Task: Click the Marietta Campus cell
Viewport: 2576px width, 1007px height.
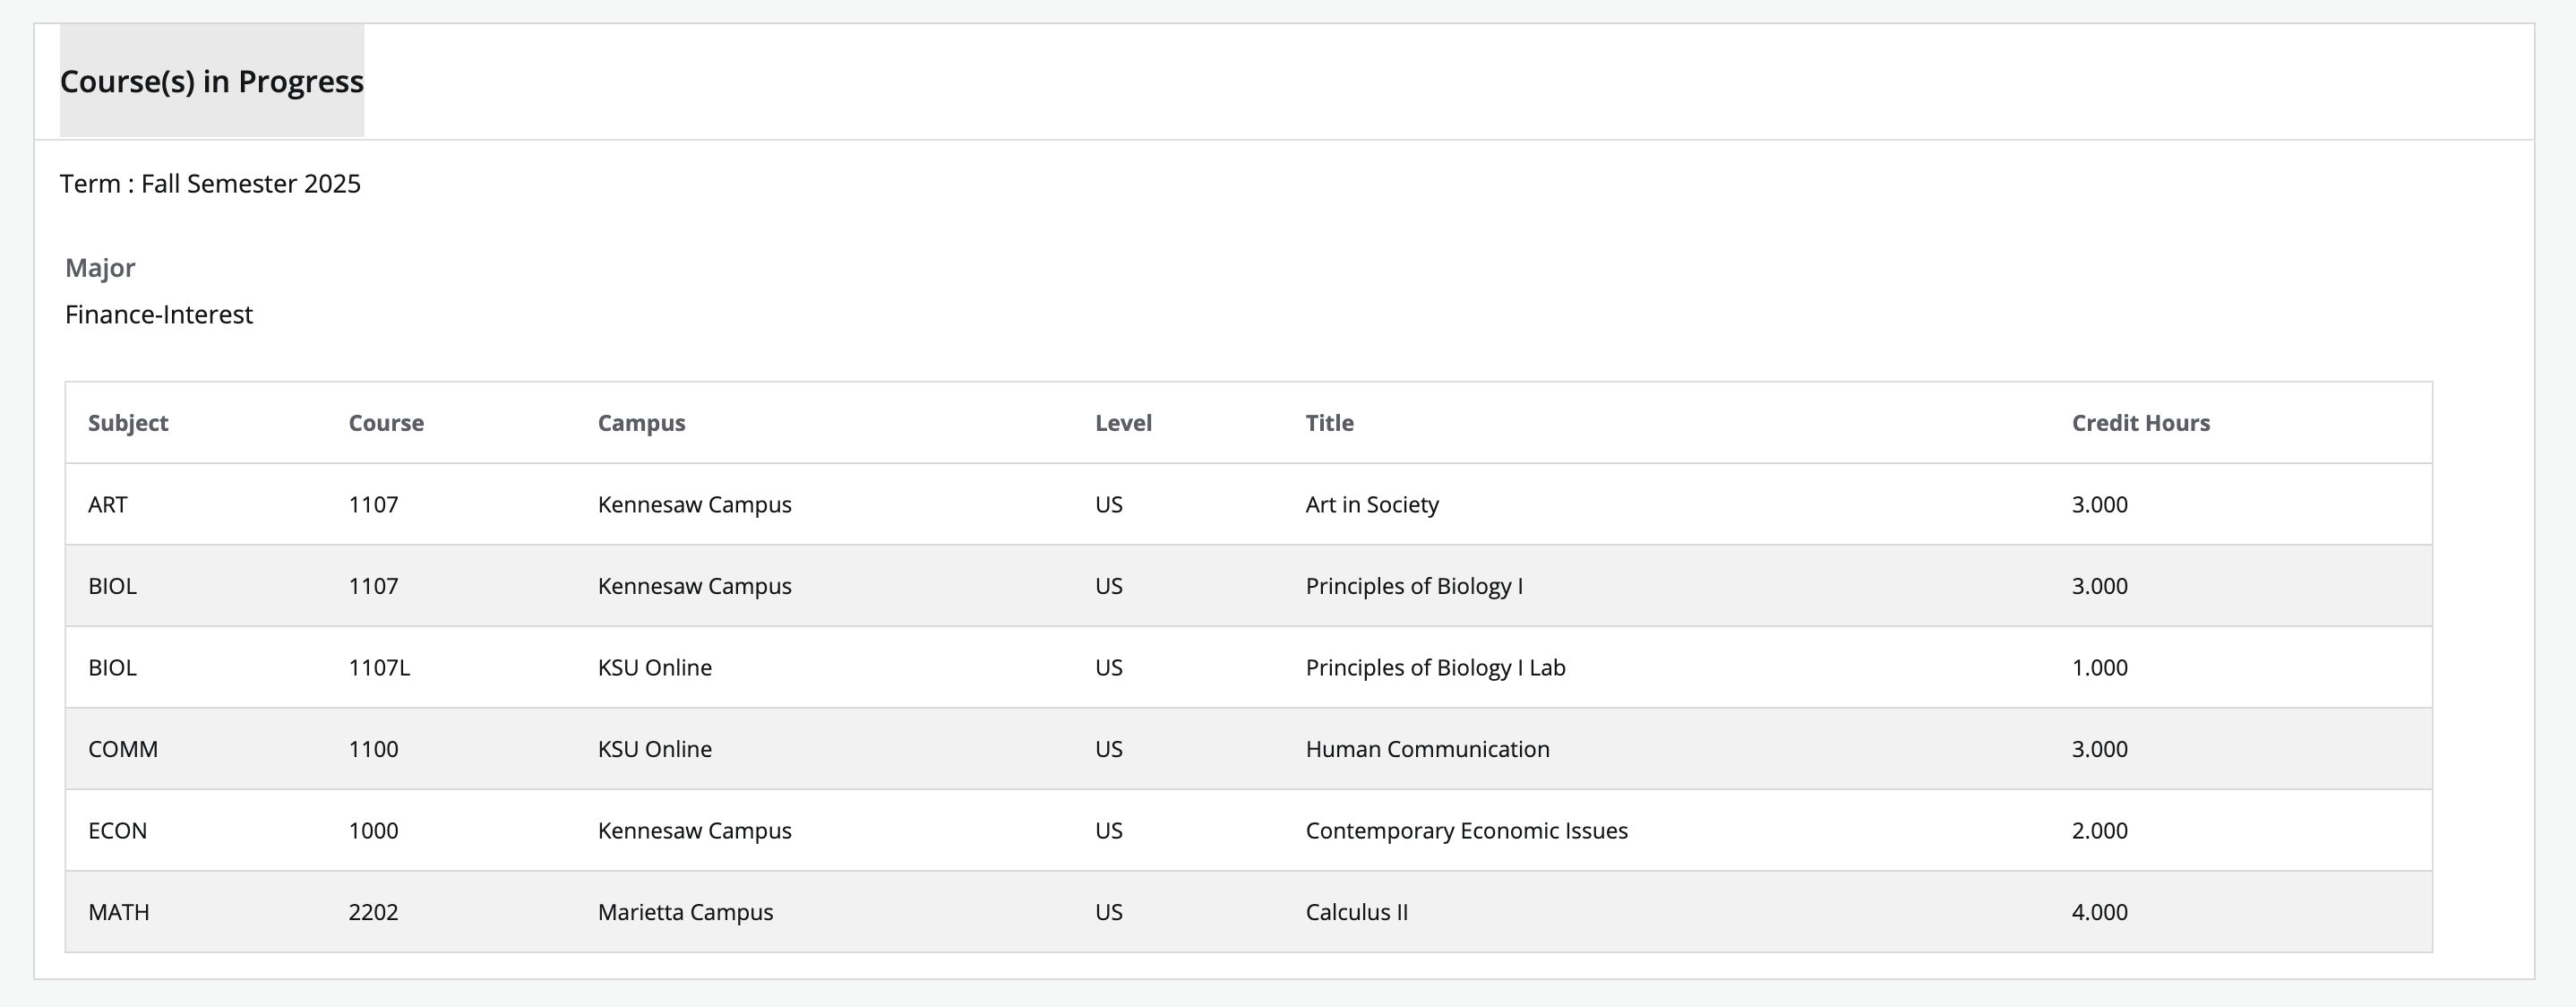Action: [x=685, y=912]
